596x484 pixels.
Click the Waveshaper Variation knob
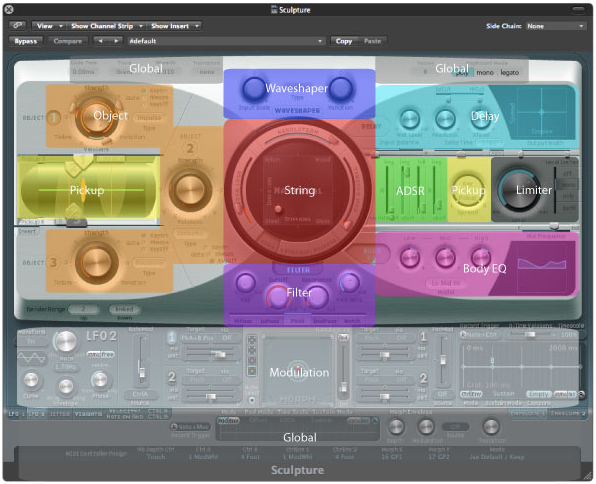341,89
